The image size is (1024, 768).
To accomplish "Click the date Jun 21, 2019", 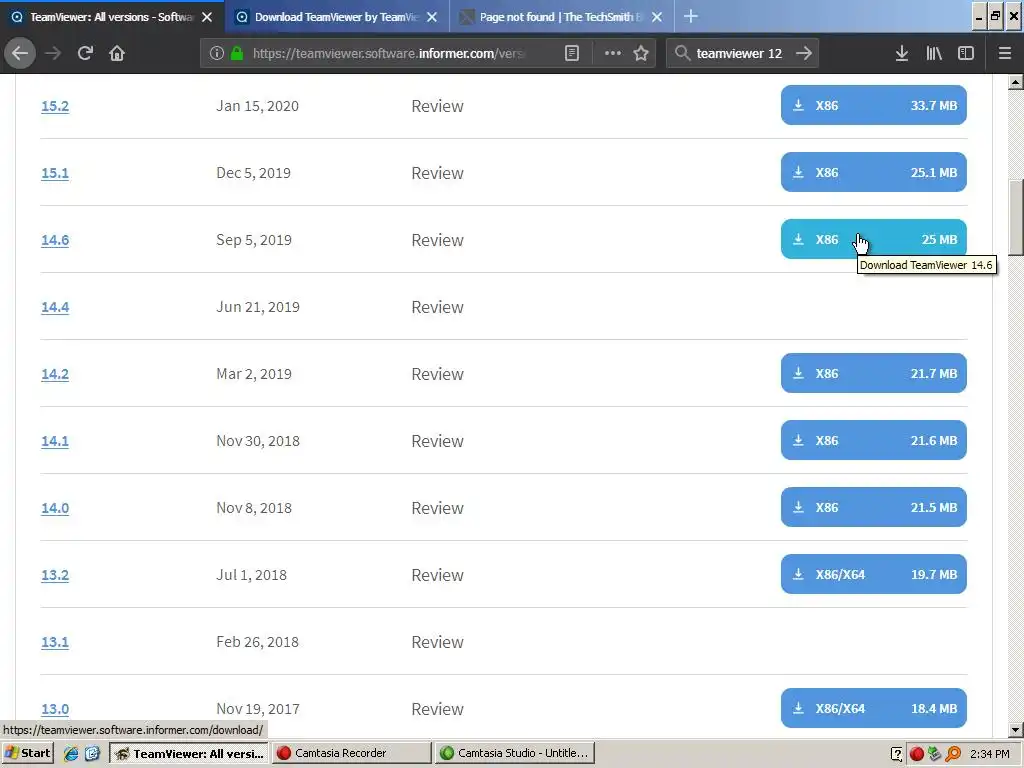I will [x=258, y=307].
